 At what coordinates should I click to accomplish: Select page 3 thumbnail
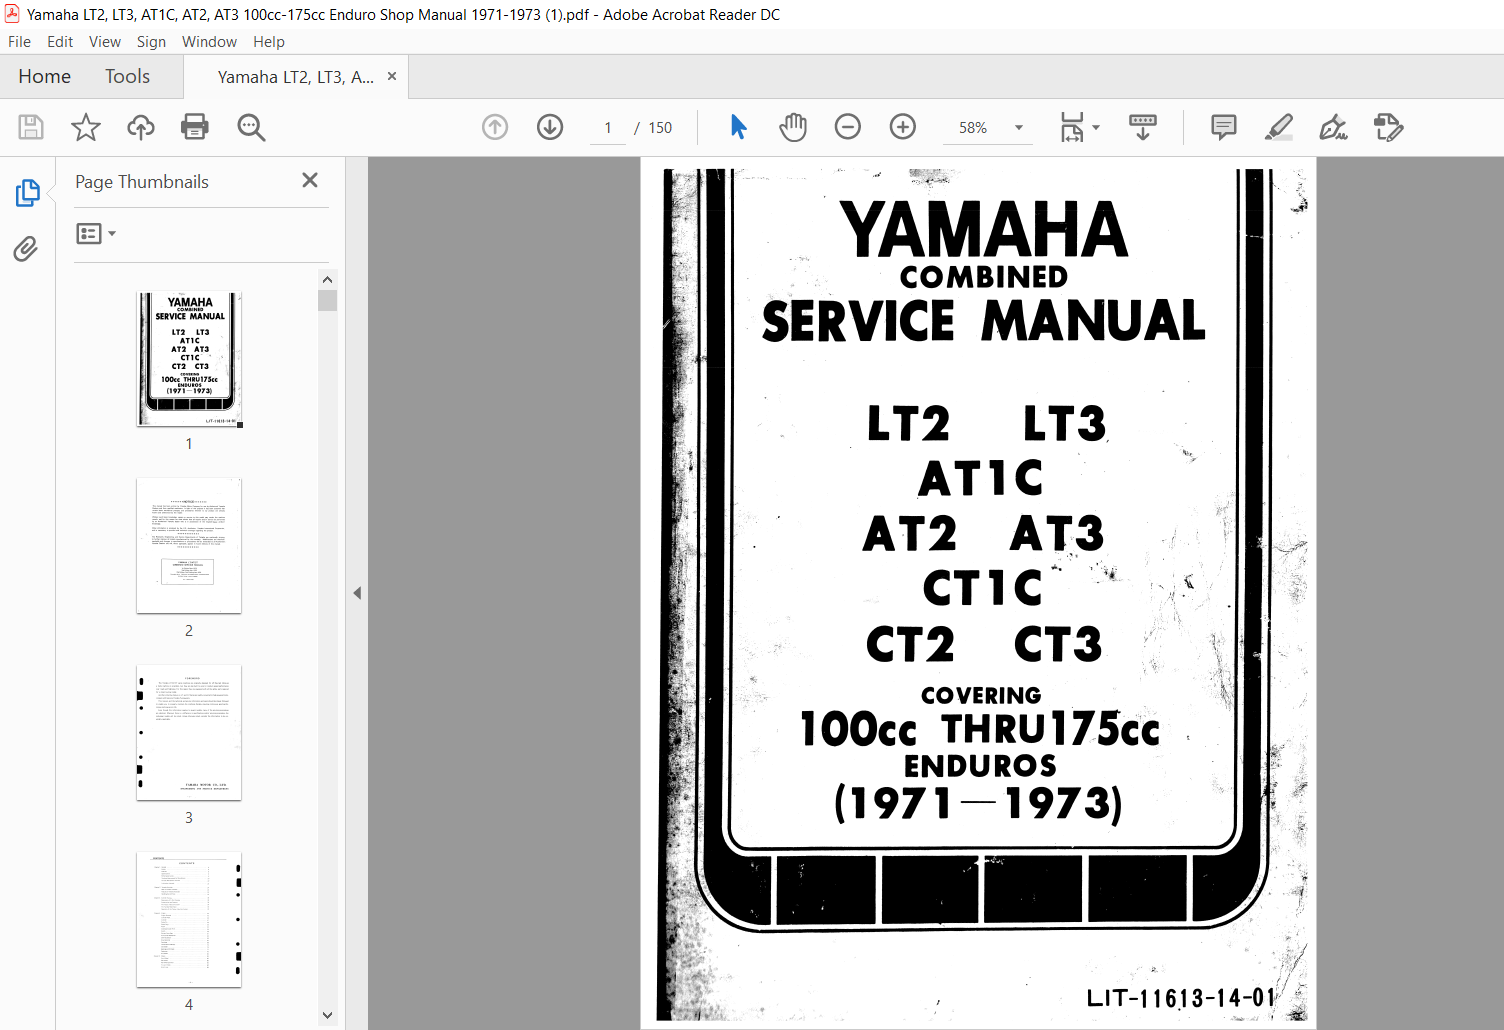click(x=189, y=733)
